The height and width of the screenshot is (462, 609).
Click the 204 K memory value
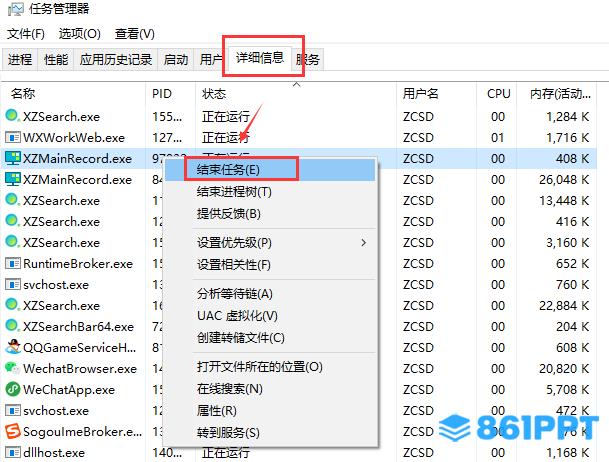[572, 326]
